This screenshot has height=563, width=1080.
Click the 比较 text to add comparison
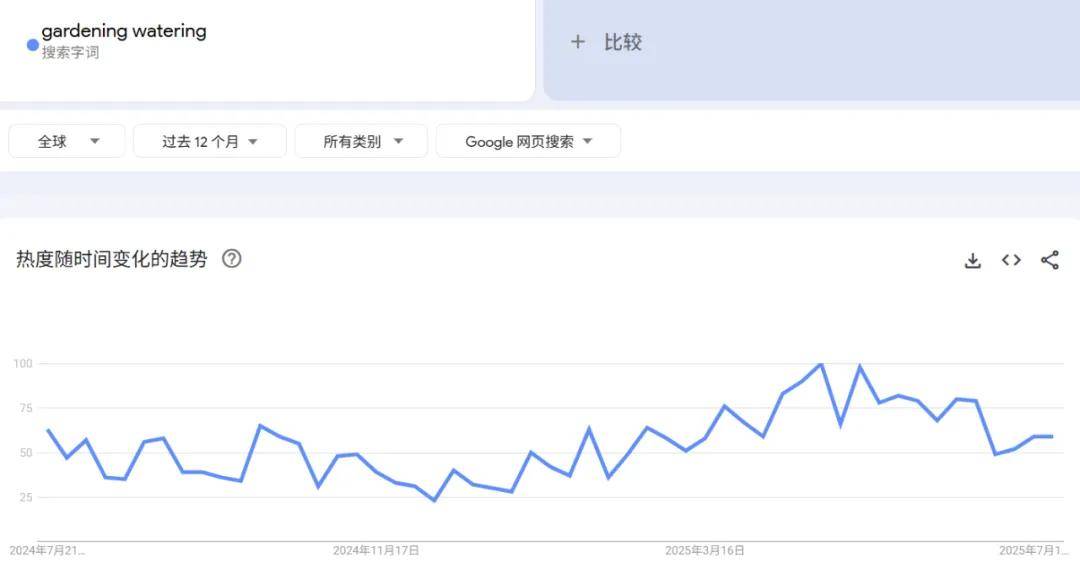(622, 42)
